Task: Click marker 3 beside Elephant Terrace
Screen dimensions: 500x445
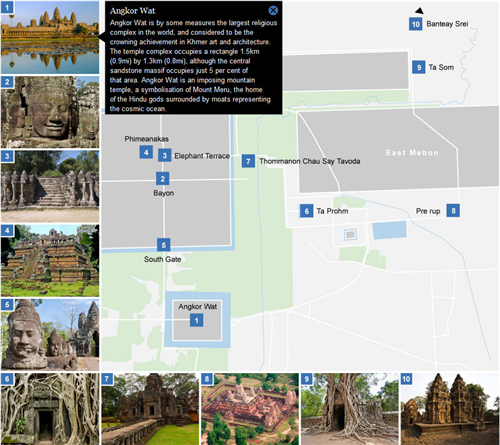Action: pos(165,155)
